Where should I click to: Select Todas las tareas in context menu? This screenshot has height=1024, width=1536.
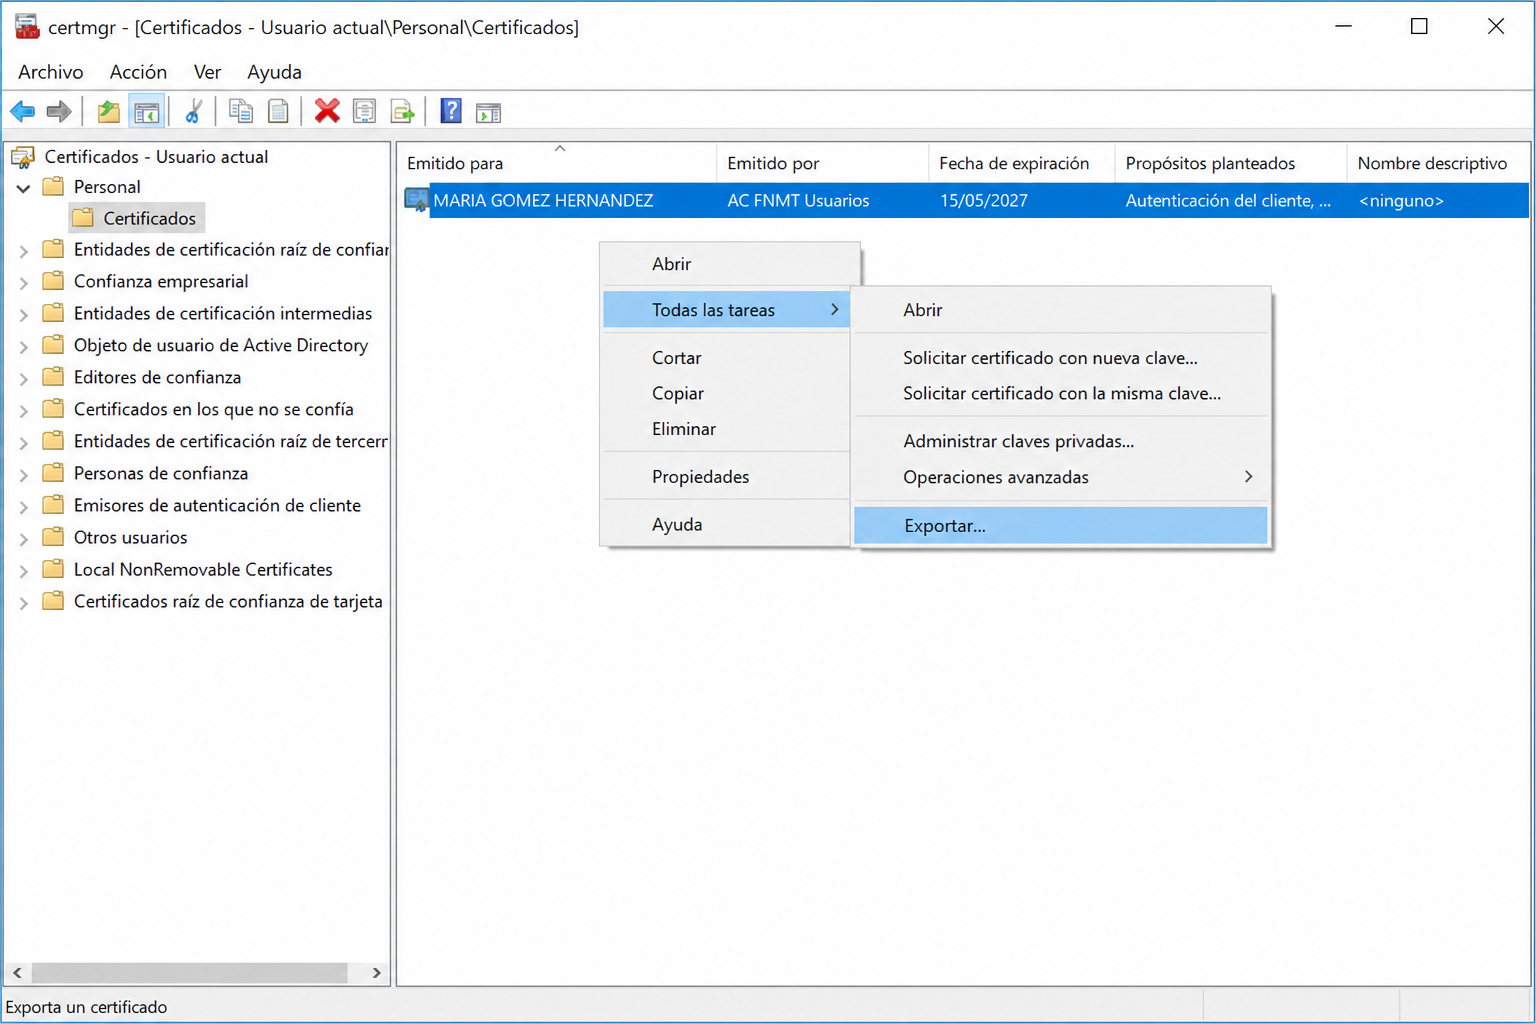point(727,310)
